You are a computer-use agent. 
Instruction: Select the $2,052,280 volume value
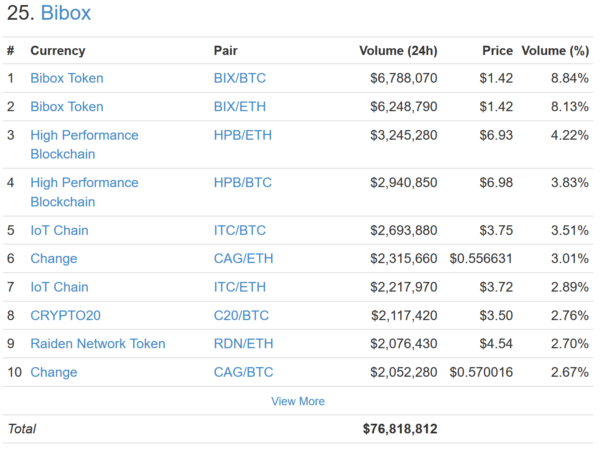tap(403, 372)
